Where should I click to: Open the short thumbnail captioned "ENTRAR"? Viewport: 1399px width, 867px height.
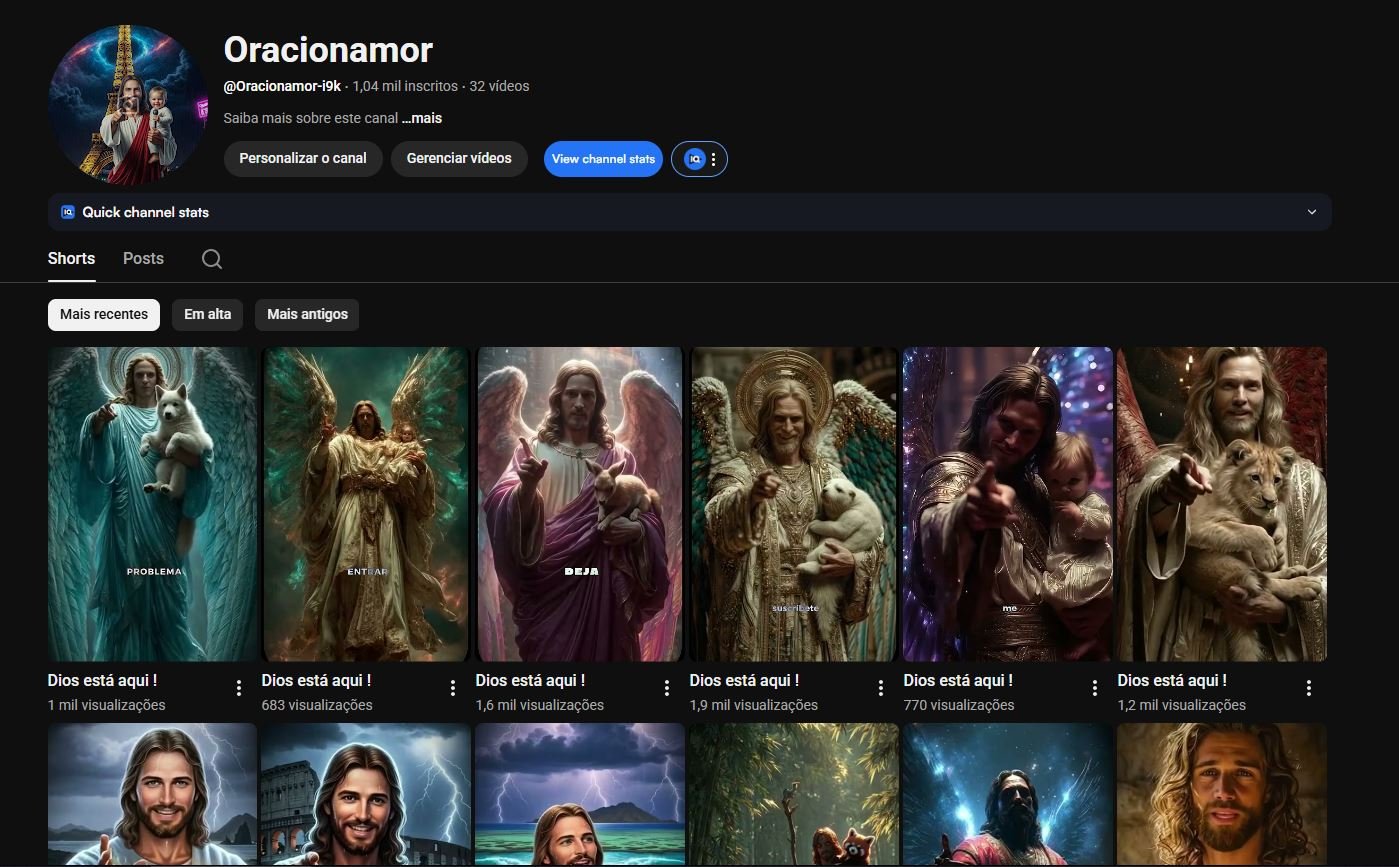pos(366,504)
